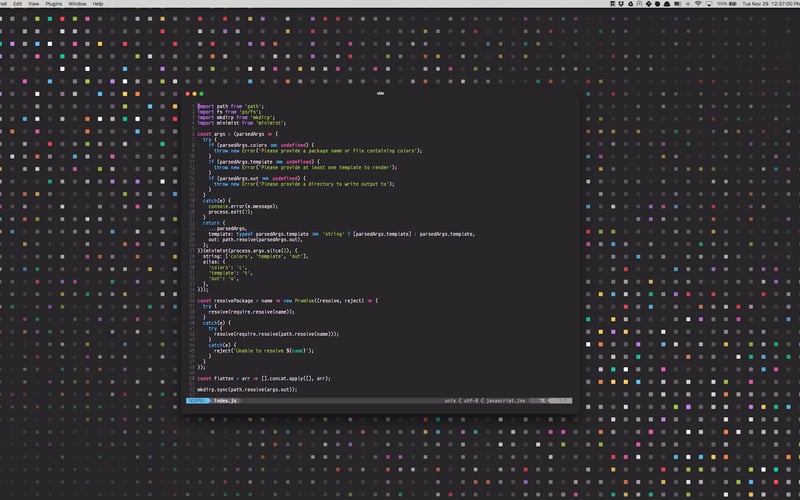The width and height of the screenshot is (800, 500).
Task: Click the line 'if (parsedArgs.out == undefined) {'
Action: pos(257,179)
